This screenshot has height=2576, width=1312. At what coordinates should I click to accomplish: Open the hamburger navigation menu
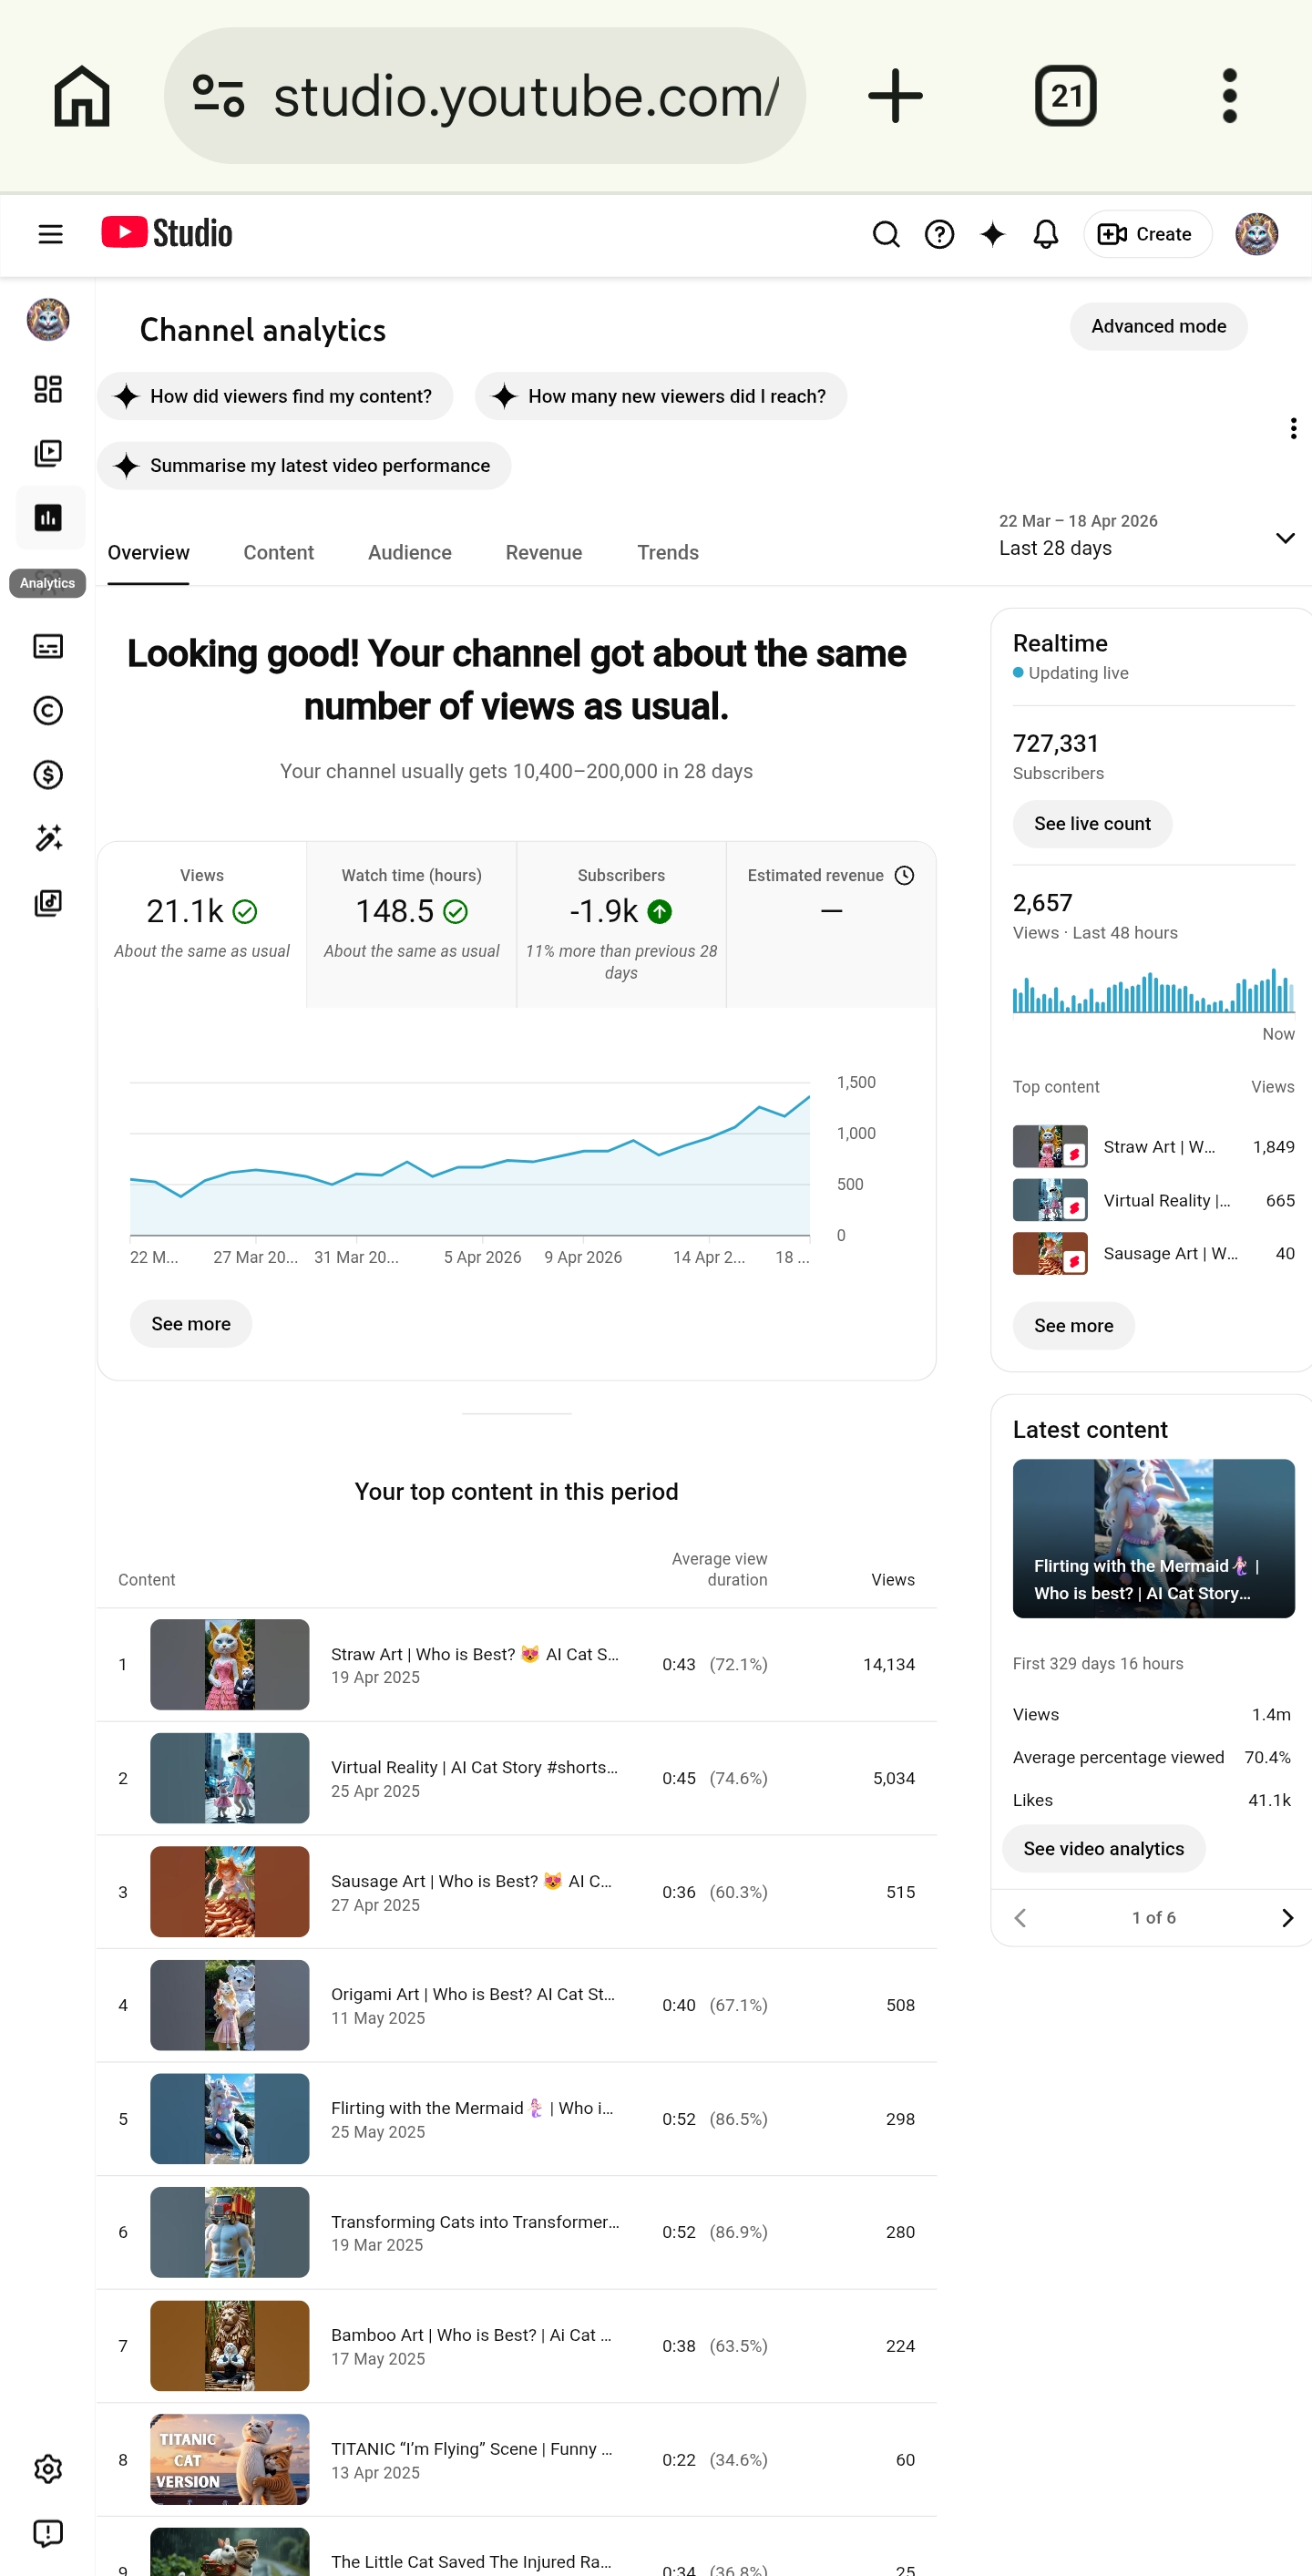point(50,234)
